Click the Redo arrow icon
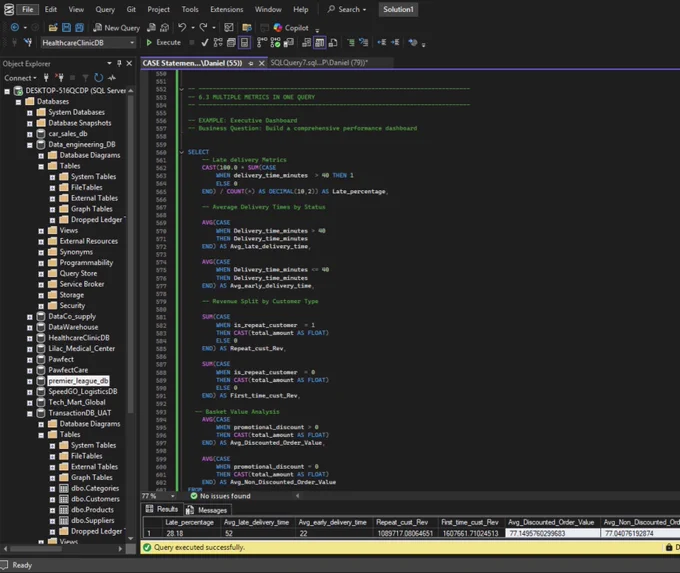680x573 pixels. pos(203,28)
